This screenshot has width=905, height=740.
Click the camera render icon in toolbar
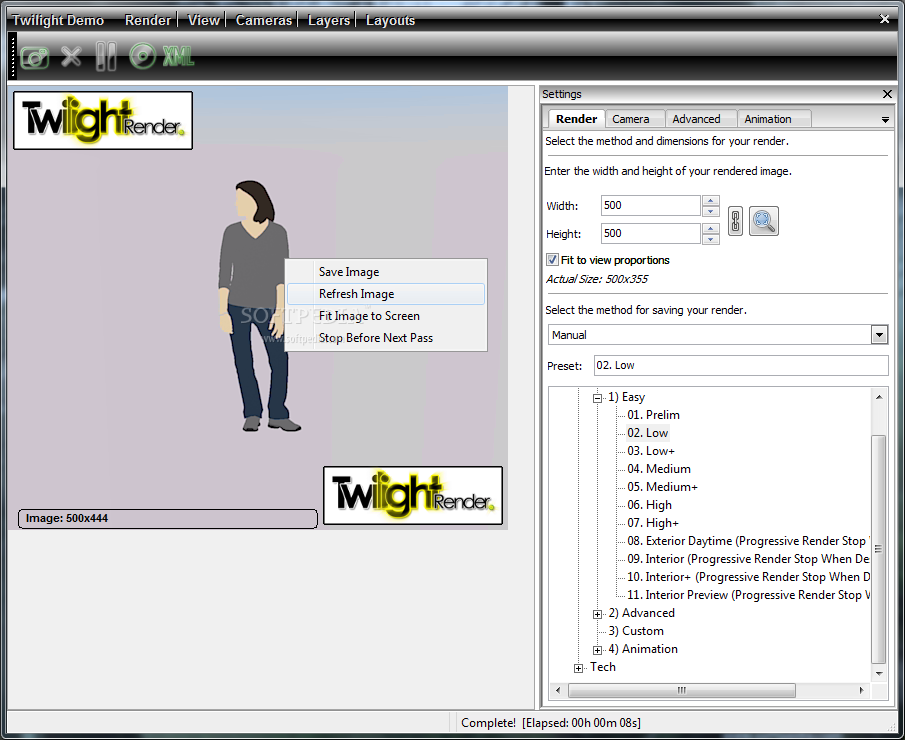coord(35,57)
